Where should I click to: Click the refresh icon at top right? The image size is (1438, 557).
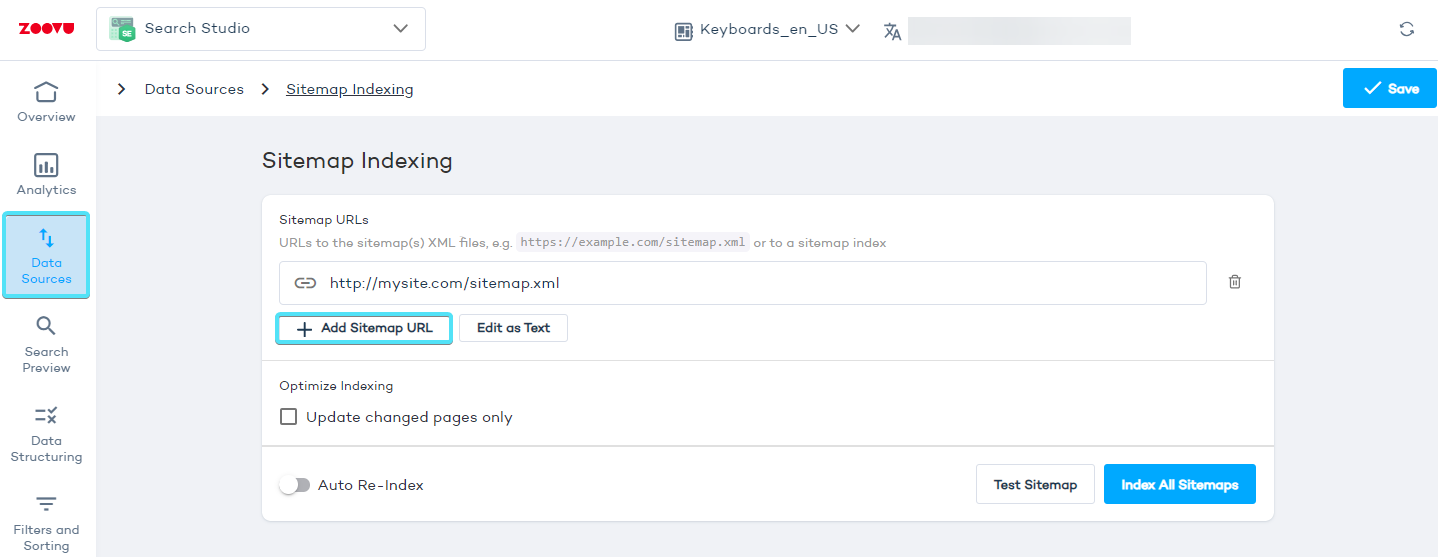click(1406, 29)
